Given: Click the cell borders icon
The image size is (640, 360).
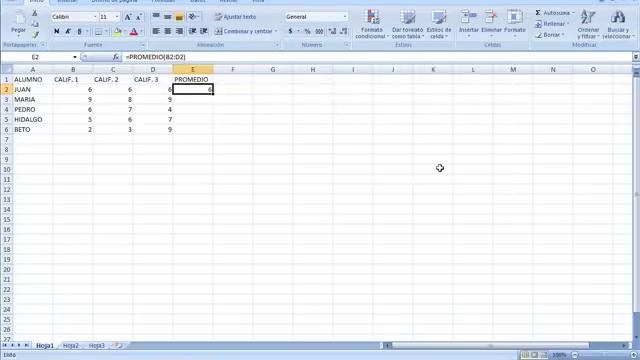Looking at the screenshot, I should [98, 31].
